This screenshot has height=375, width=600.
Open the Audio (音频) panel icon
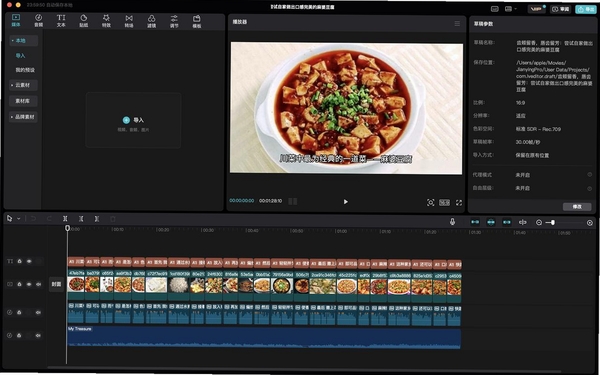coord(38,21)
